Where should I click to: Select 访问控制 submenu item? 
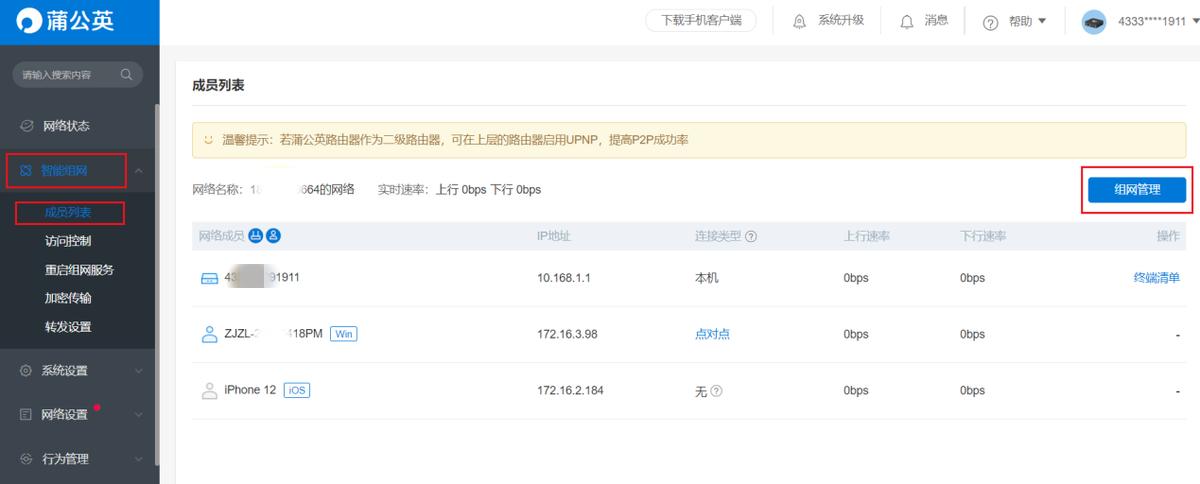point(68,241)
